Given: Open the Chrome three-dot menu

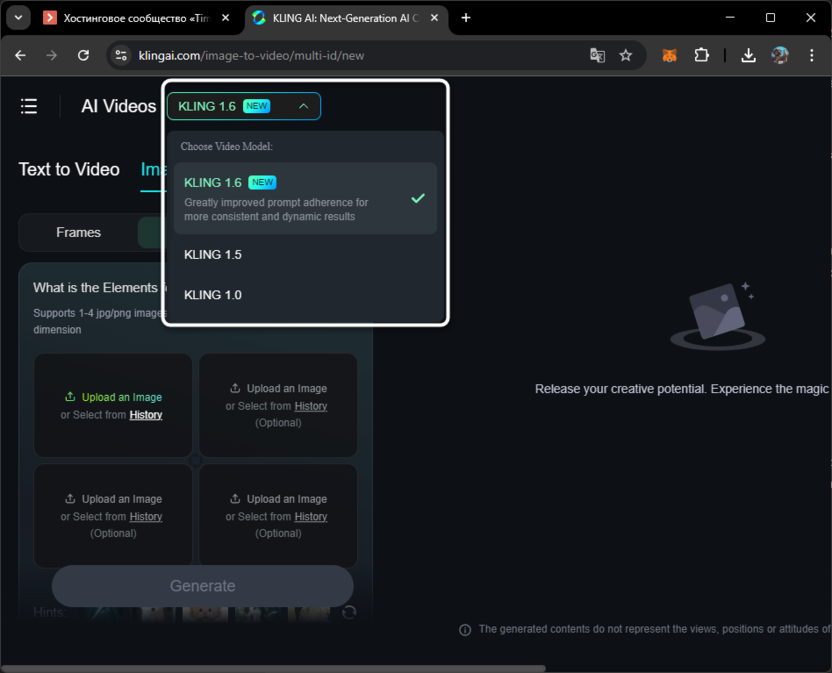Looking at the screenshot, I should (811, 55).
